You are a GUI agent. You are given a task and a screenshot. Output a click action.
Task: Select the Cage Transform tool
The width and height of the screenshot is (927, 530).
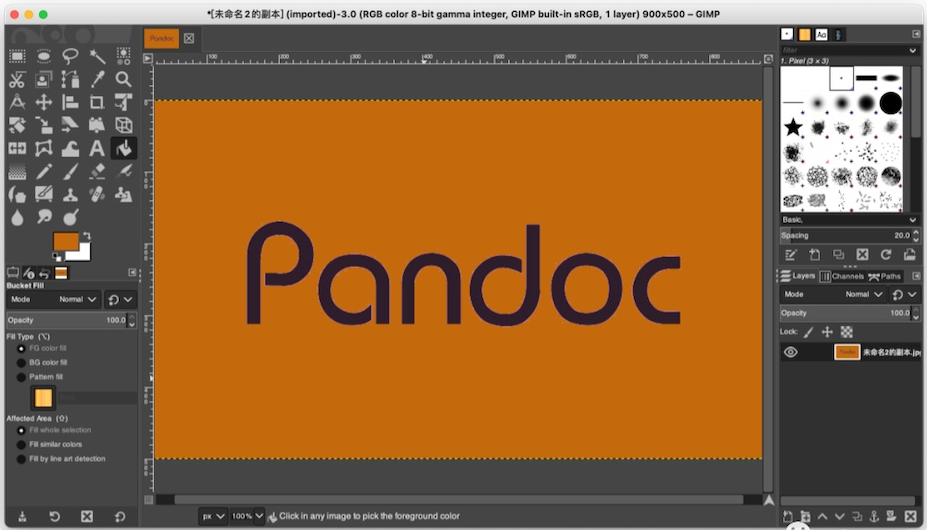pos(44,148)
